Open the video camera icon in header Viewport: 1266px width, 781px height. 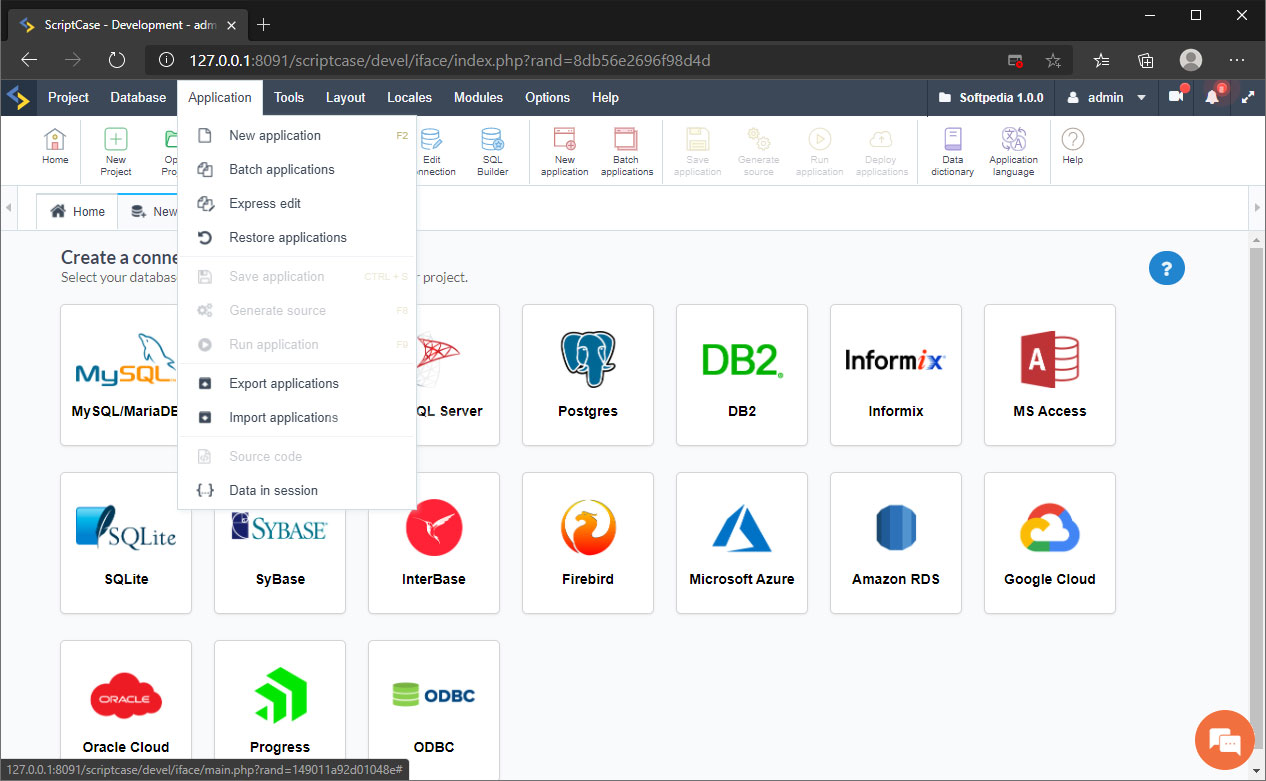point(1176,97)
